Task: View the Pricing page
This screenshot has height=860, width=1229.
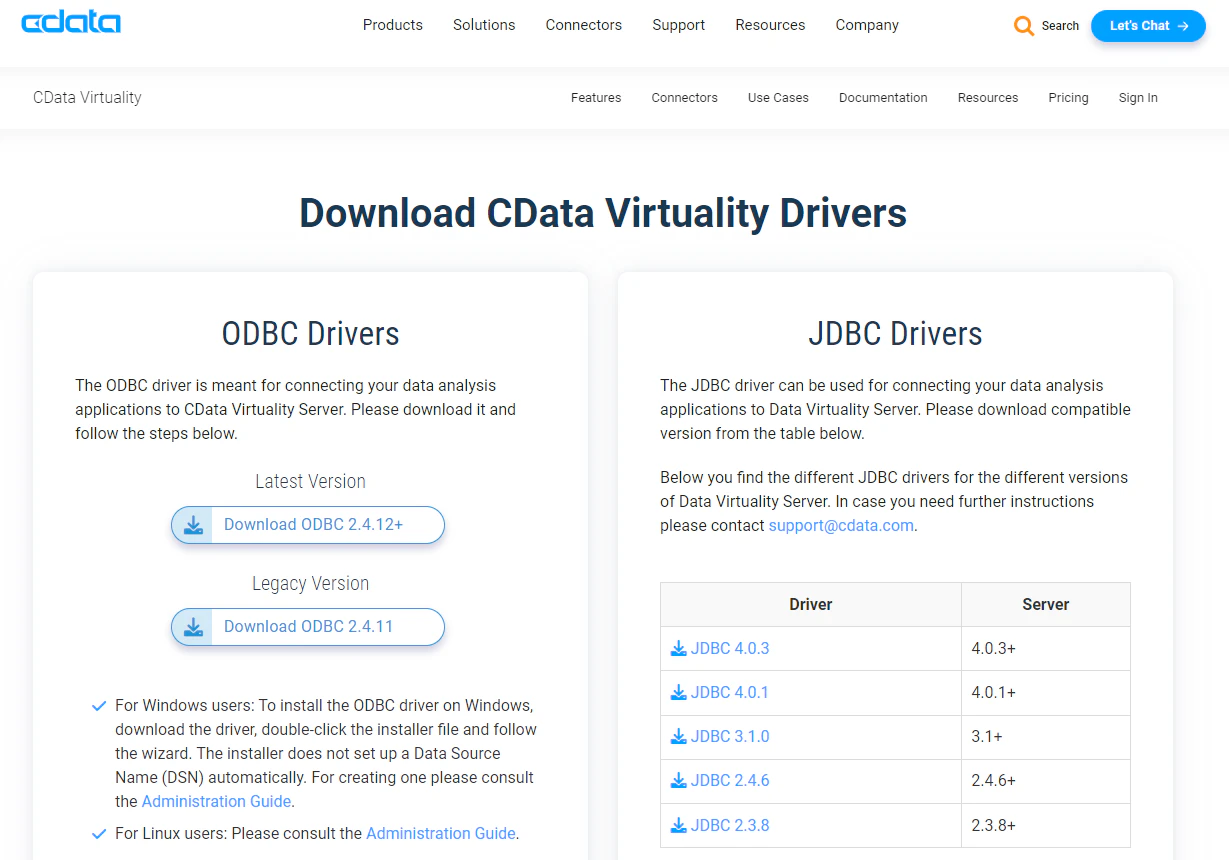Action: pyautogui.click(x=1068, y=98)
